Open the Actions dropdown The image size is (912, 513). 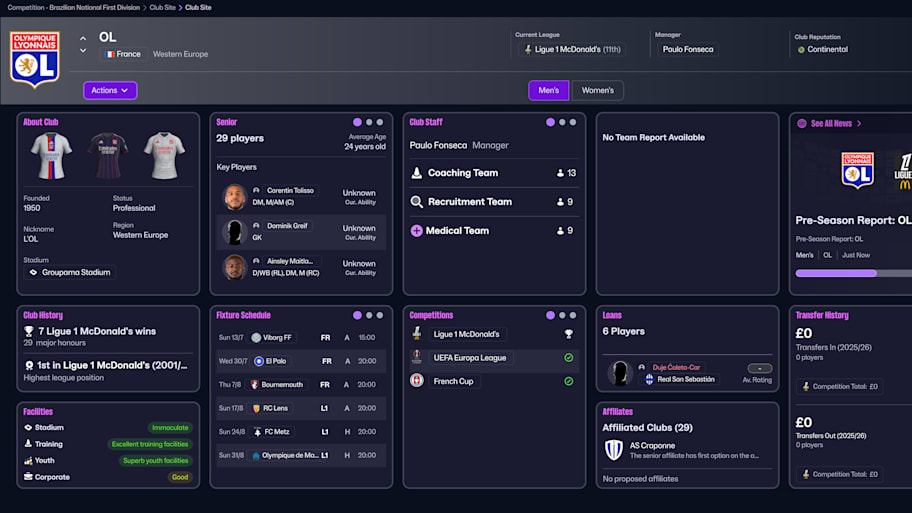pos(110,90)
